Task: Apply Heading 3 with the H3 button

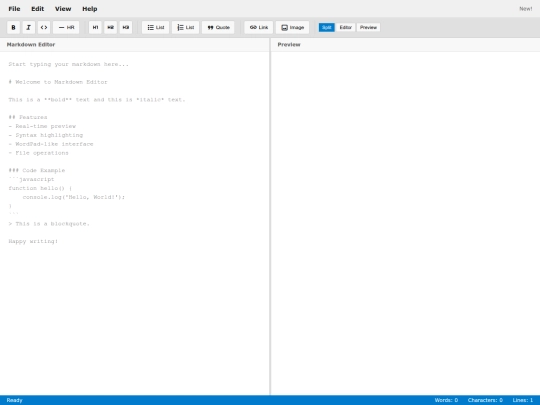Action: coord(126,28)
